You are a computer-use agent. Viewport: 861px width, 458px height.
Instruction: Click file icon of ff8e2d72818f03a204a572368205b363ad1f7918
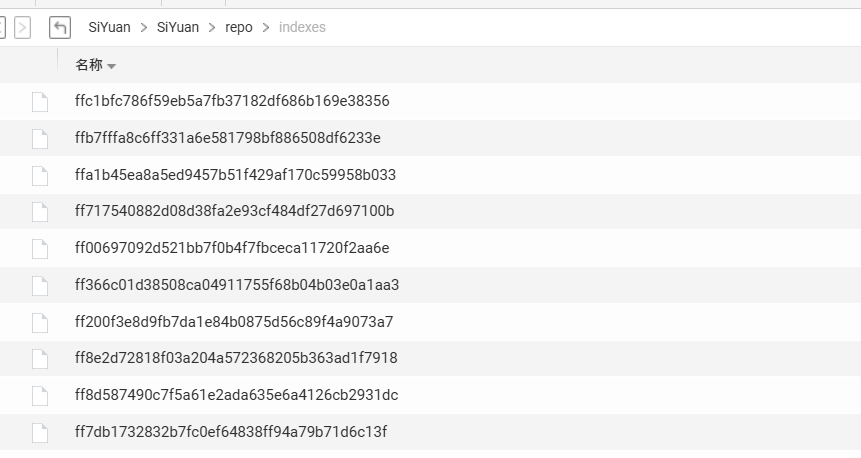pyautogui.click(x=40, y=358)
